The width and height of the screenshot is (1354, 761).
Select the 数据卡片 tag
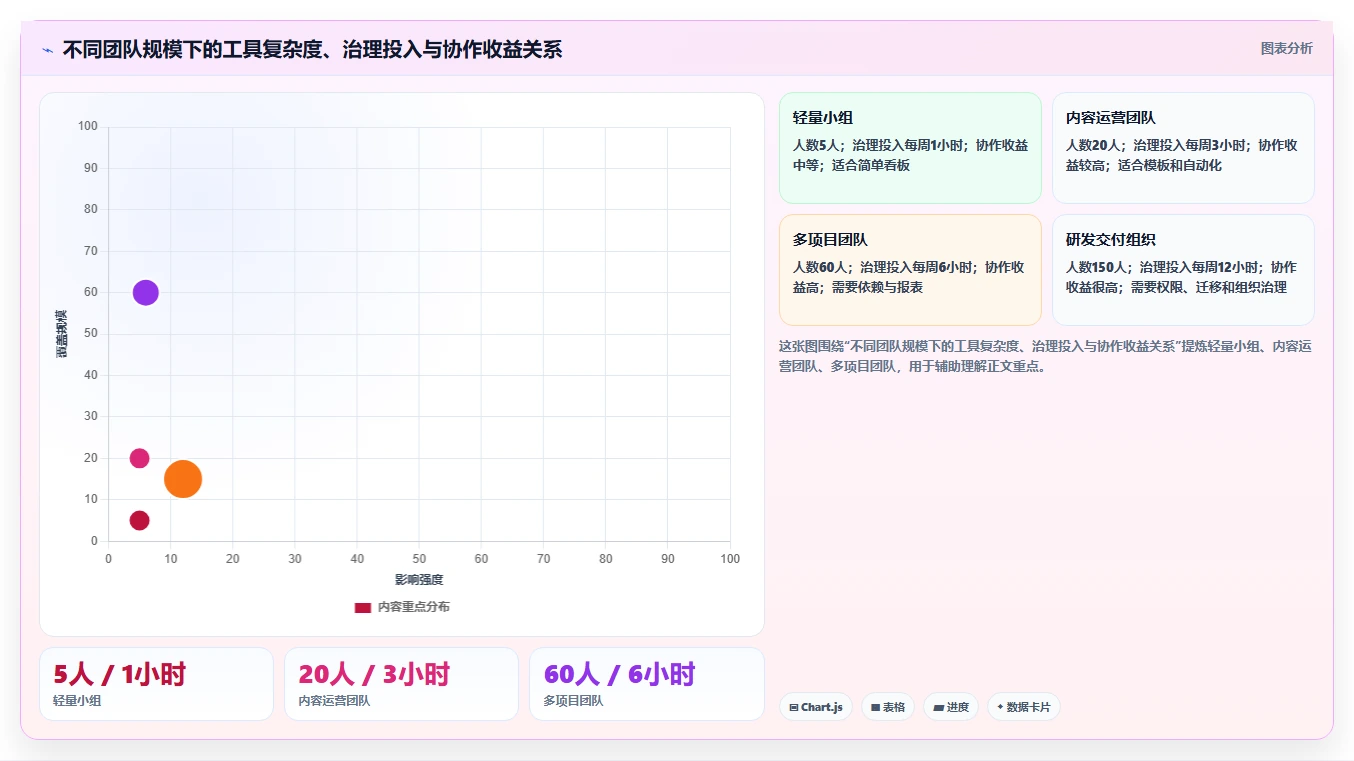click(1023, 707)
